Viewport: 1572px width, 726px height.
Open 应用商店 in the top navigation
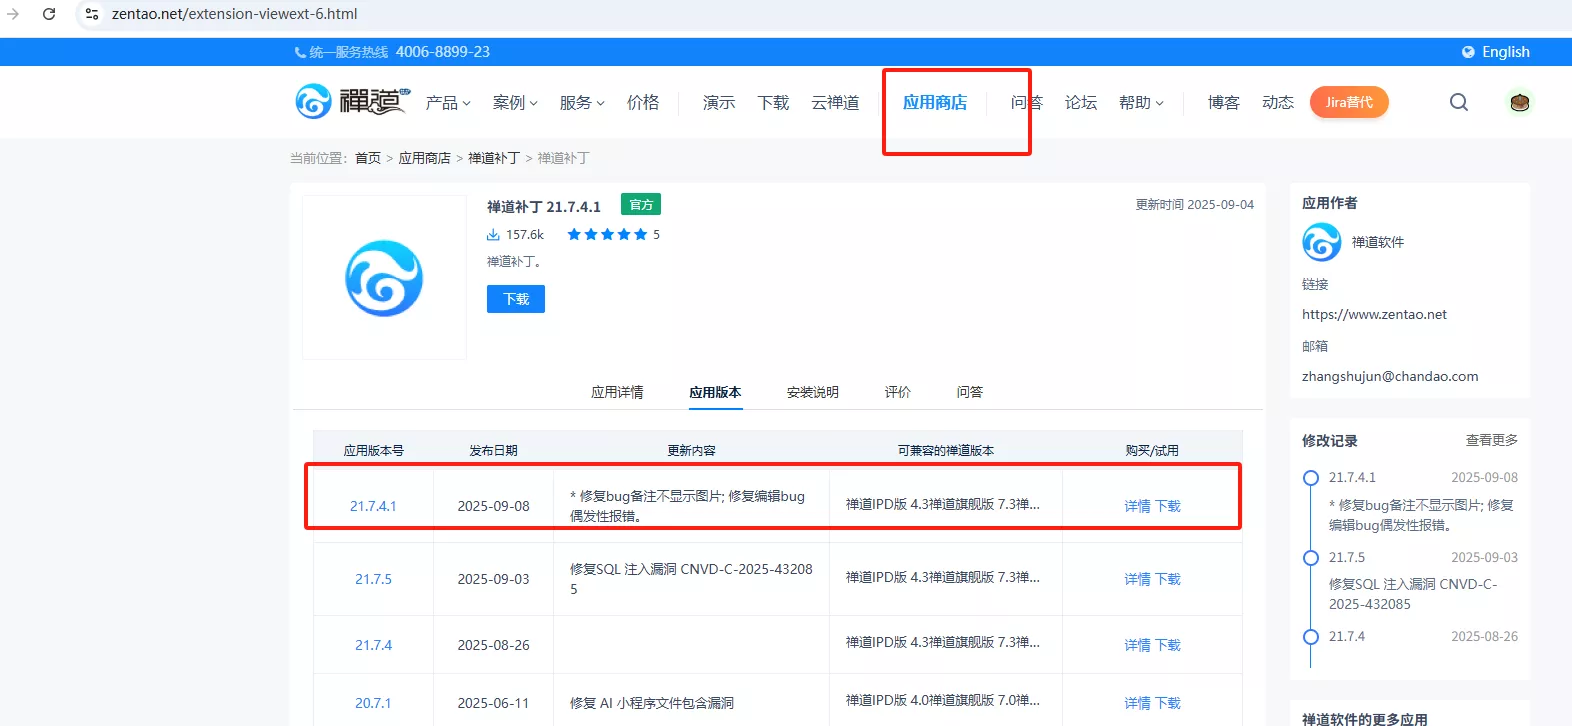[x=934, y=103]
